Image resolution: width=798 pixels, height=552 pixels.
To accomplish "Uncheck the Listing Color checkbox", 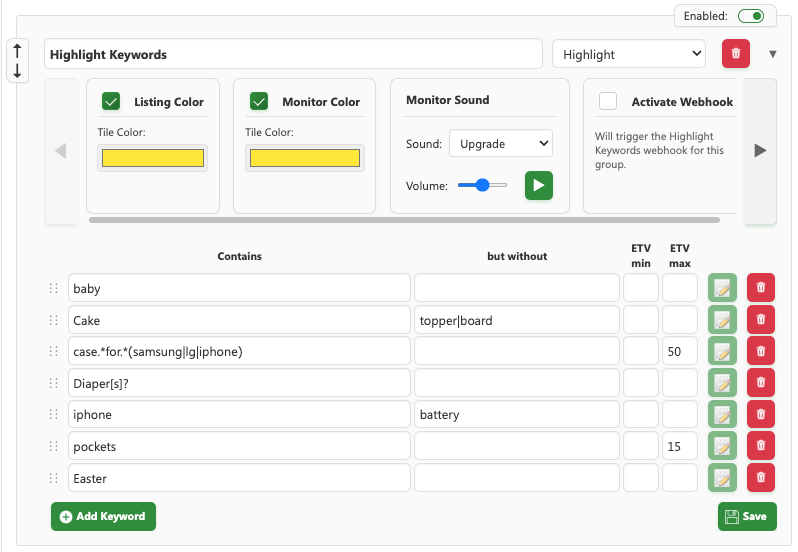I will coord(111,101).
